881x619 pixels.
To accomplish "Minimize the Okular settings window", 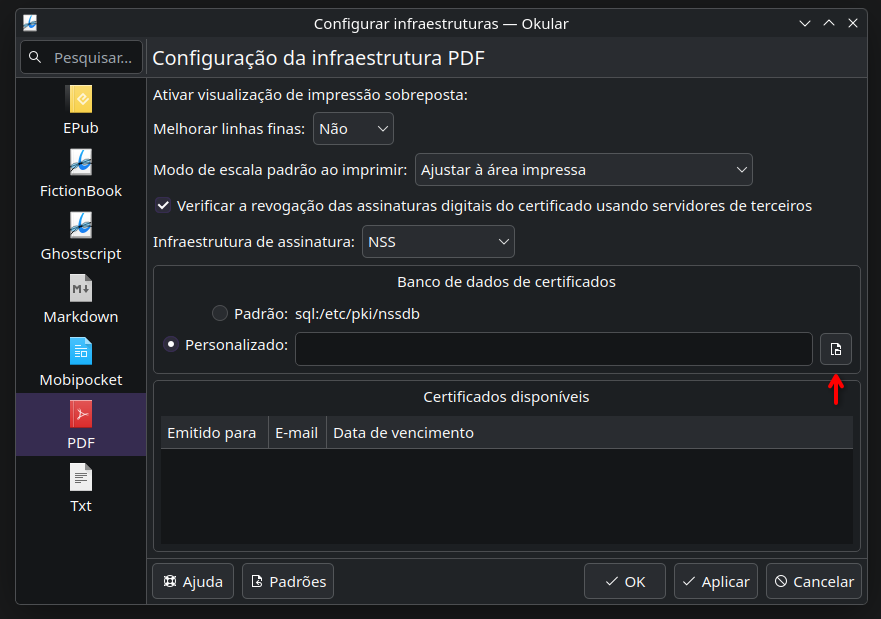I will tap(805, 24).
